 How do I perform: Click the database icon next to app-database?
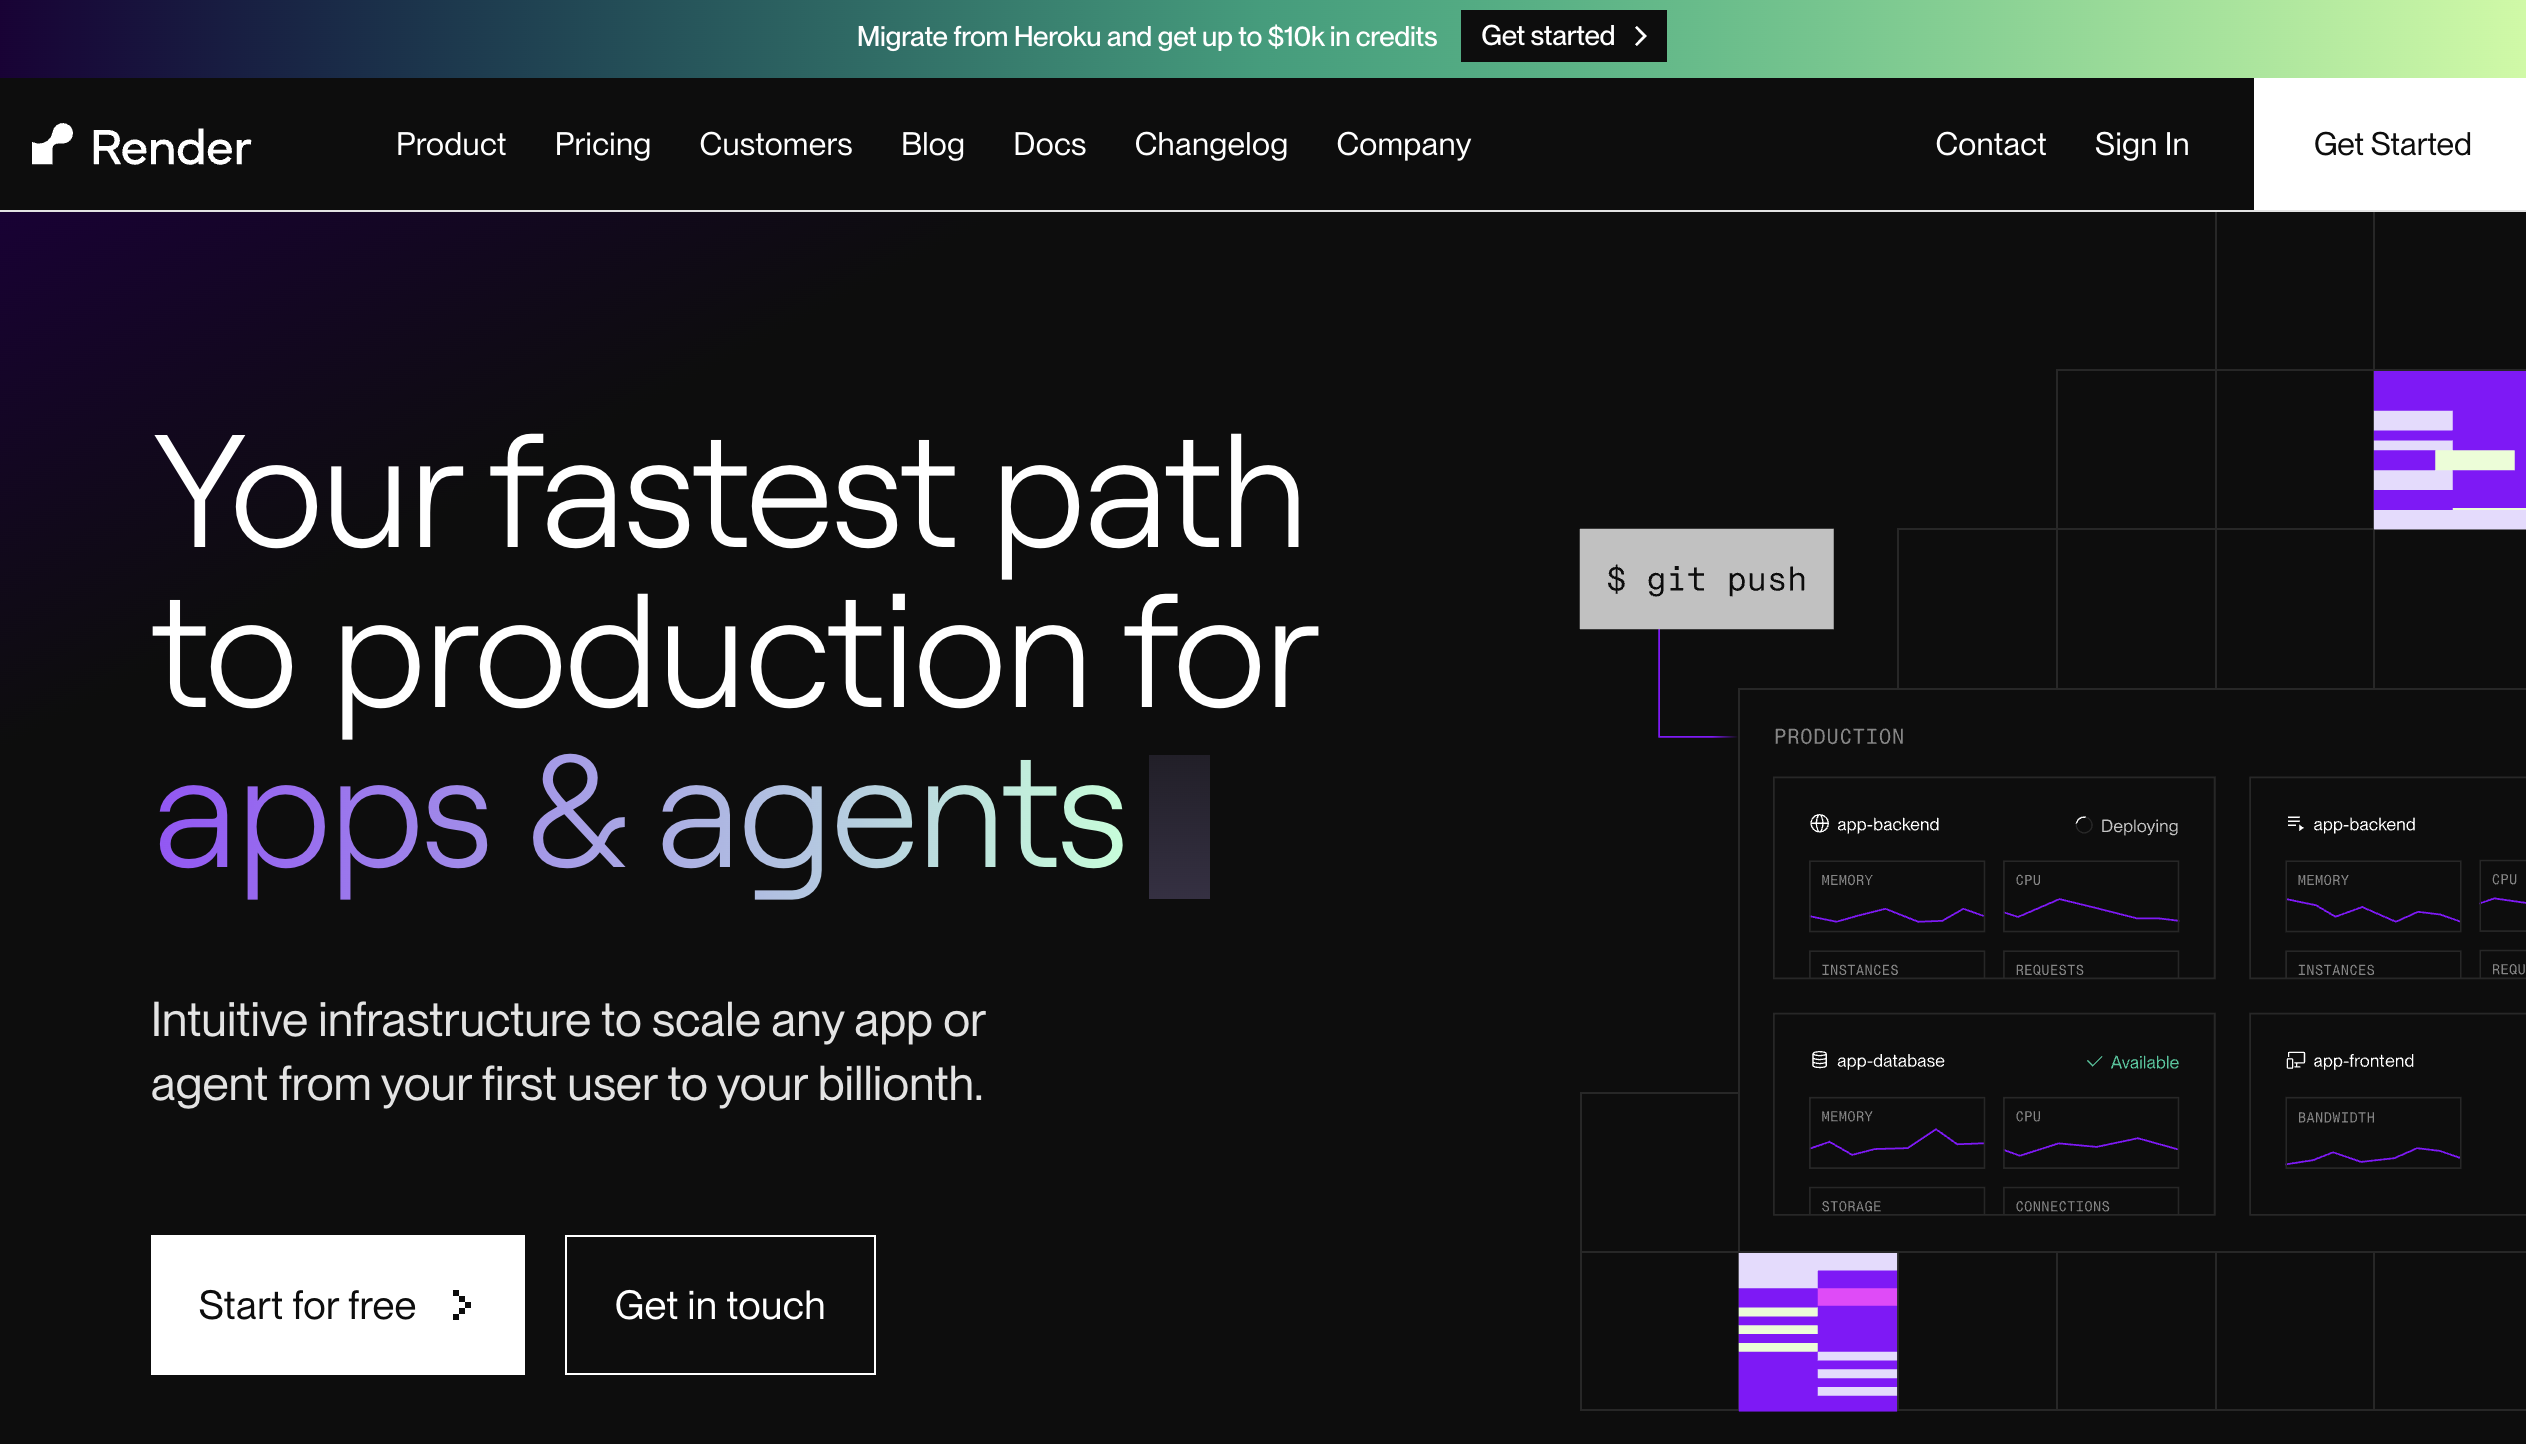(1817, 1060)
